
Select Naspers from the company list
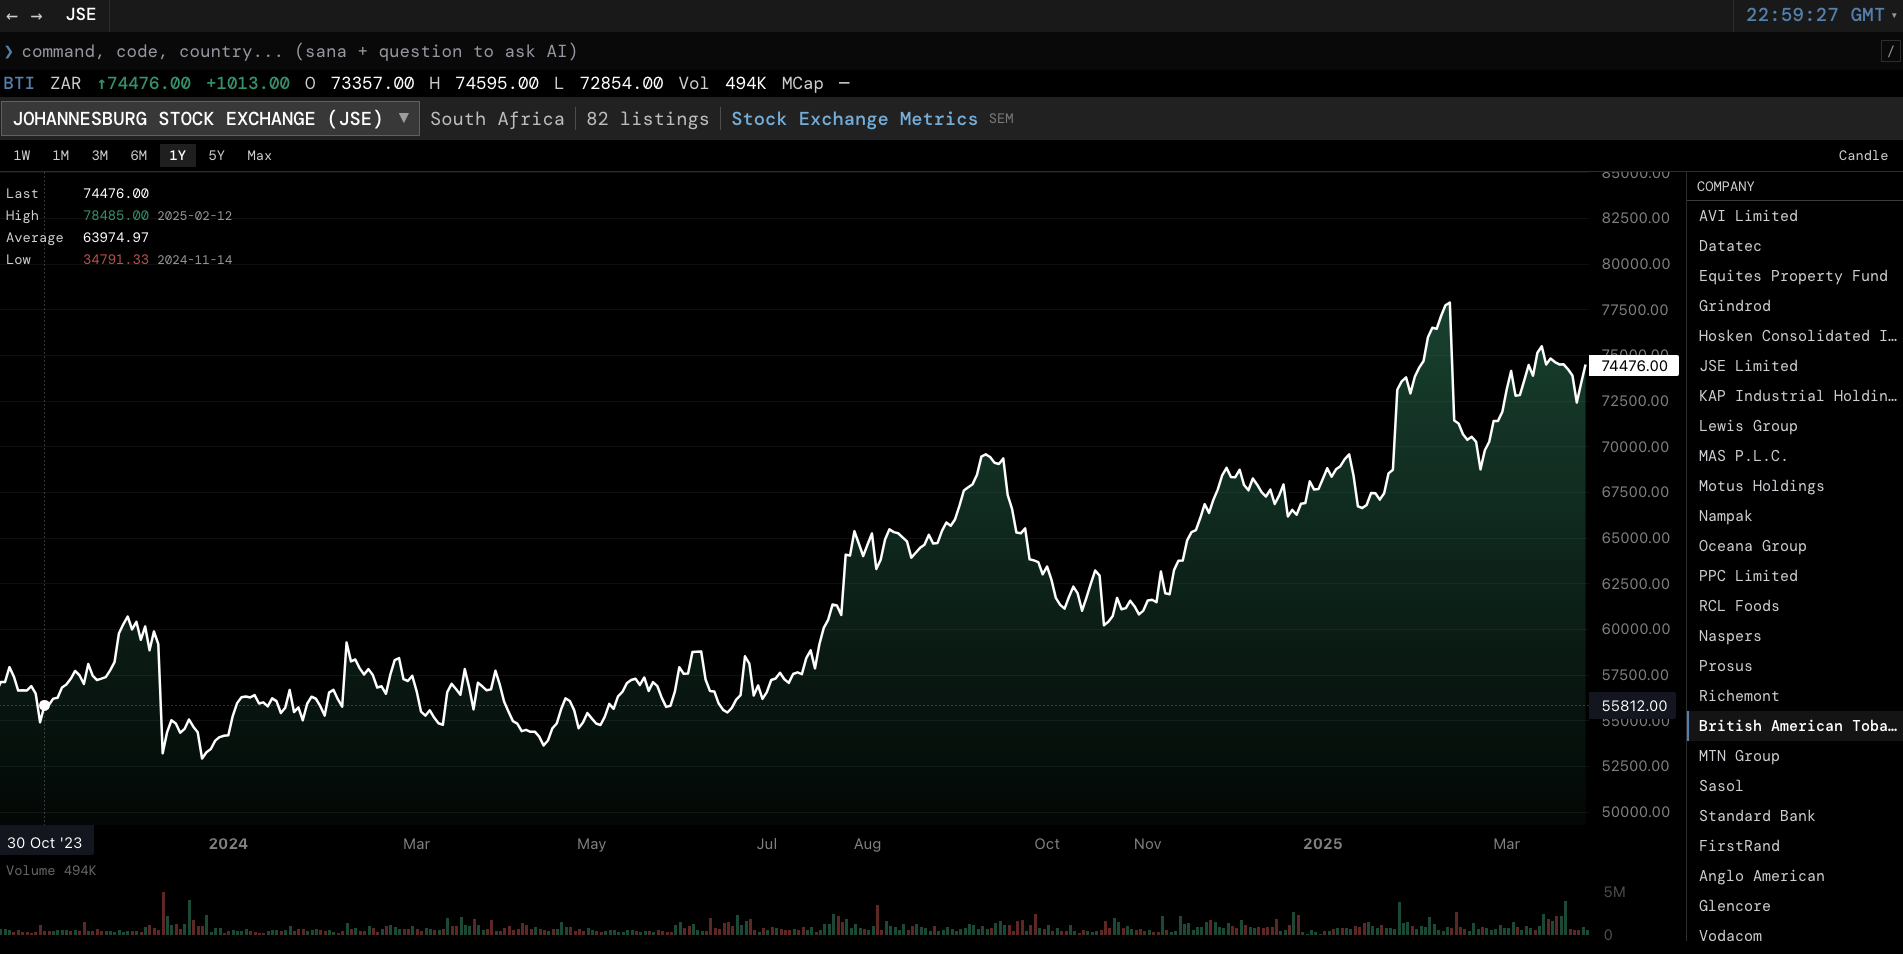pos(1729,636)
